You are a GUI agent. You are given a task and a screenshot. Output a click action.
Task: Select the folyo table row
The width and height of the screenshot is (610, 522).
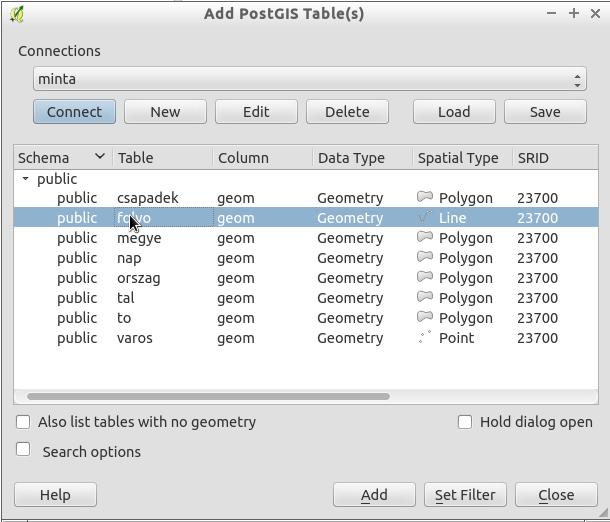coord(306,218)
